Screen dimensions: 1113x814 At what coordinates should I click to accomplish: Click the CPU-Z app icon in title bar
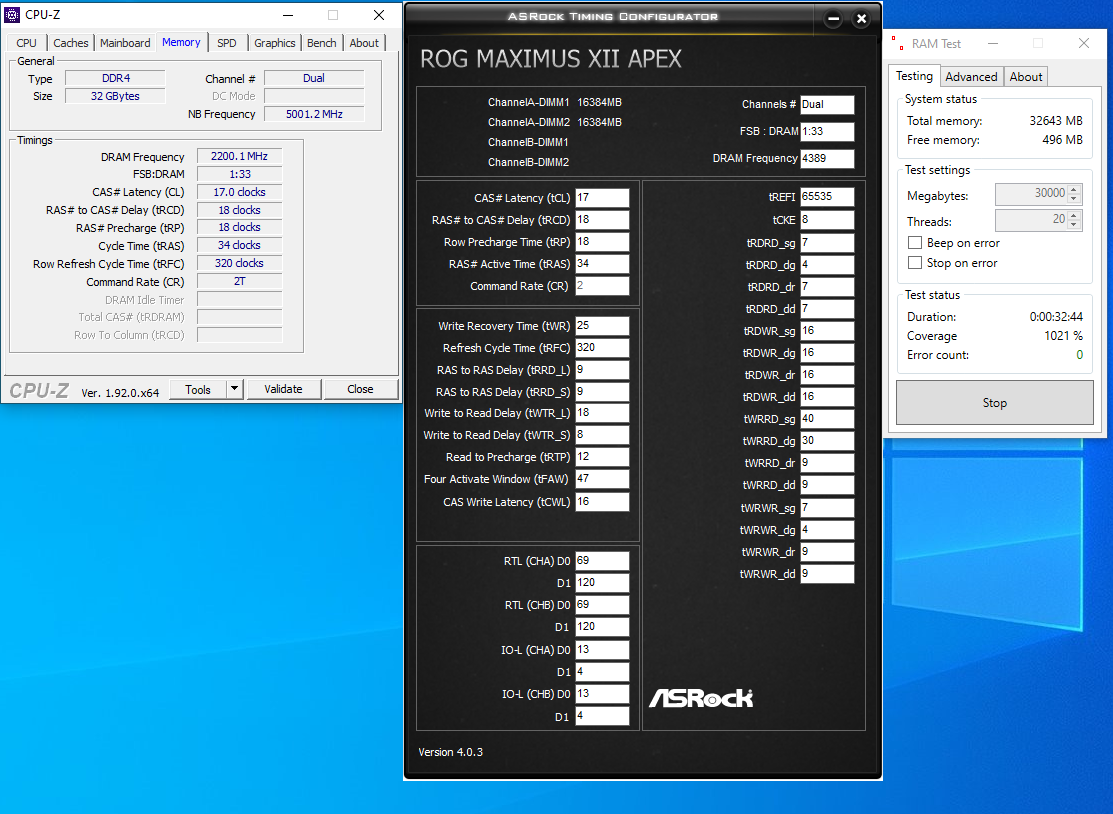click(12, 15)
